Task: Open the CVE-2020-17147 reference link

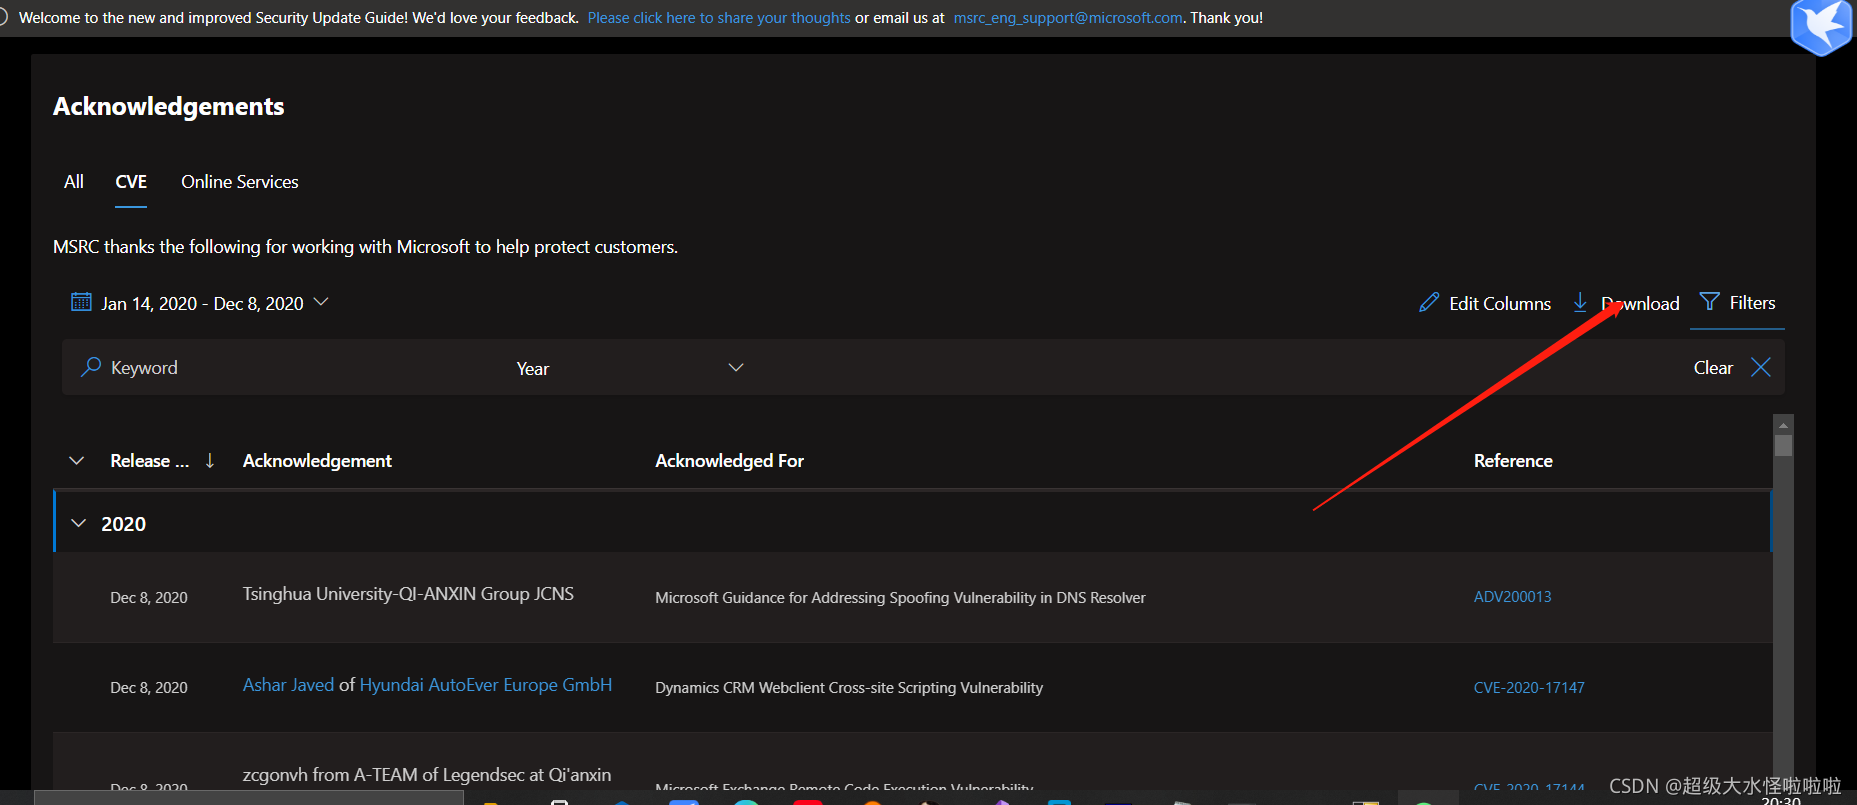Action: pos(1529,687)
